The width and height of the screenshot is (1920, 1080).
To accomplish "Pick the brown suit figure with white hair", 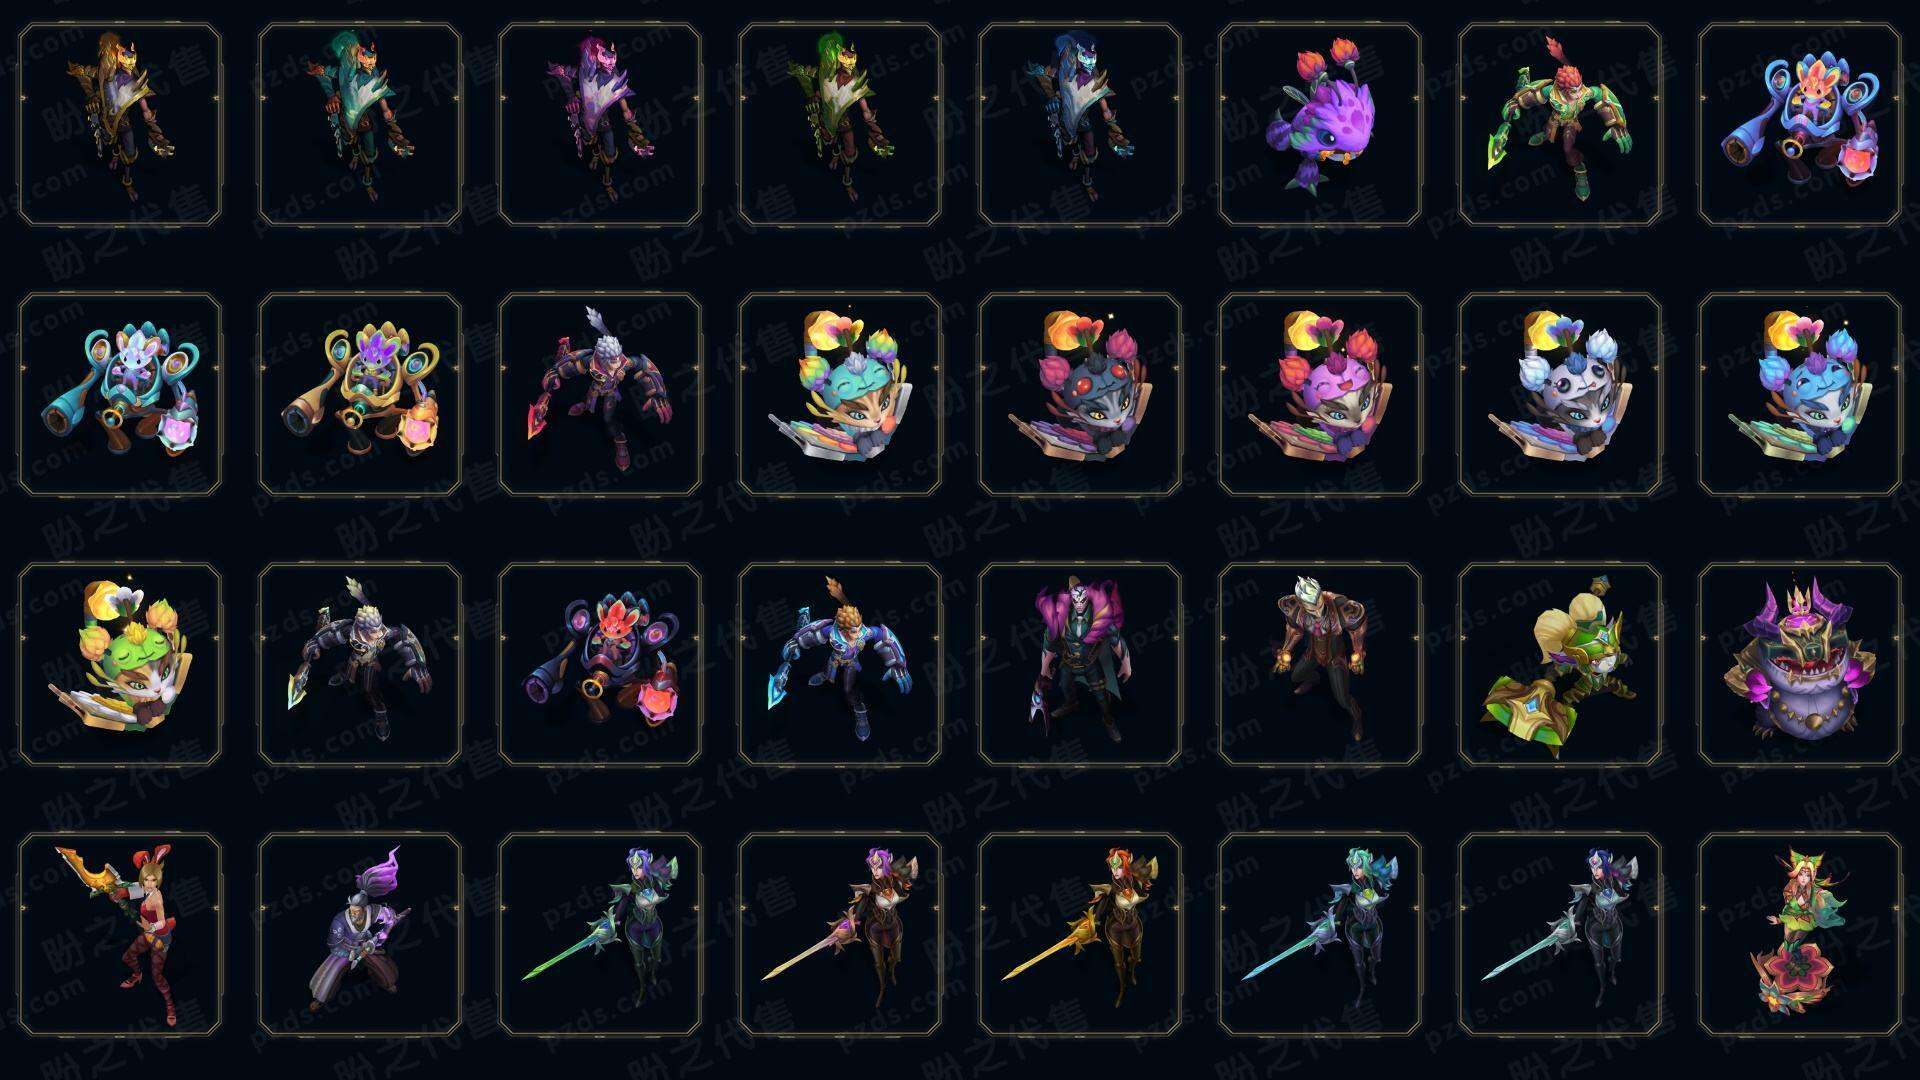I will point(1320,664).
